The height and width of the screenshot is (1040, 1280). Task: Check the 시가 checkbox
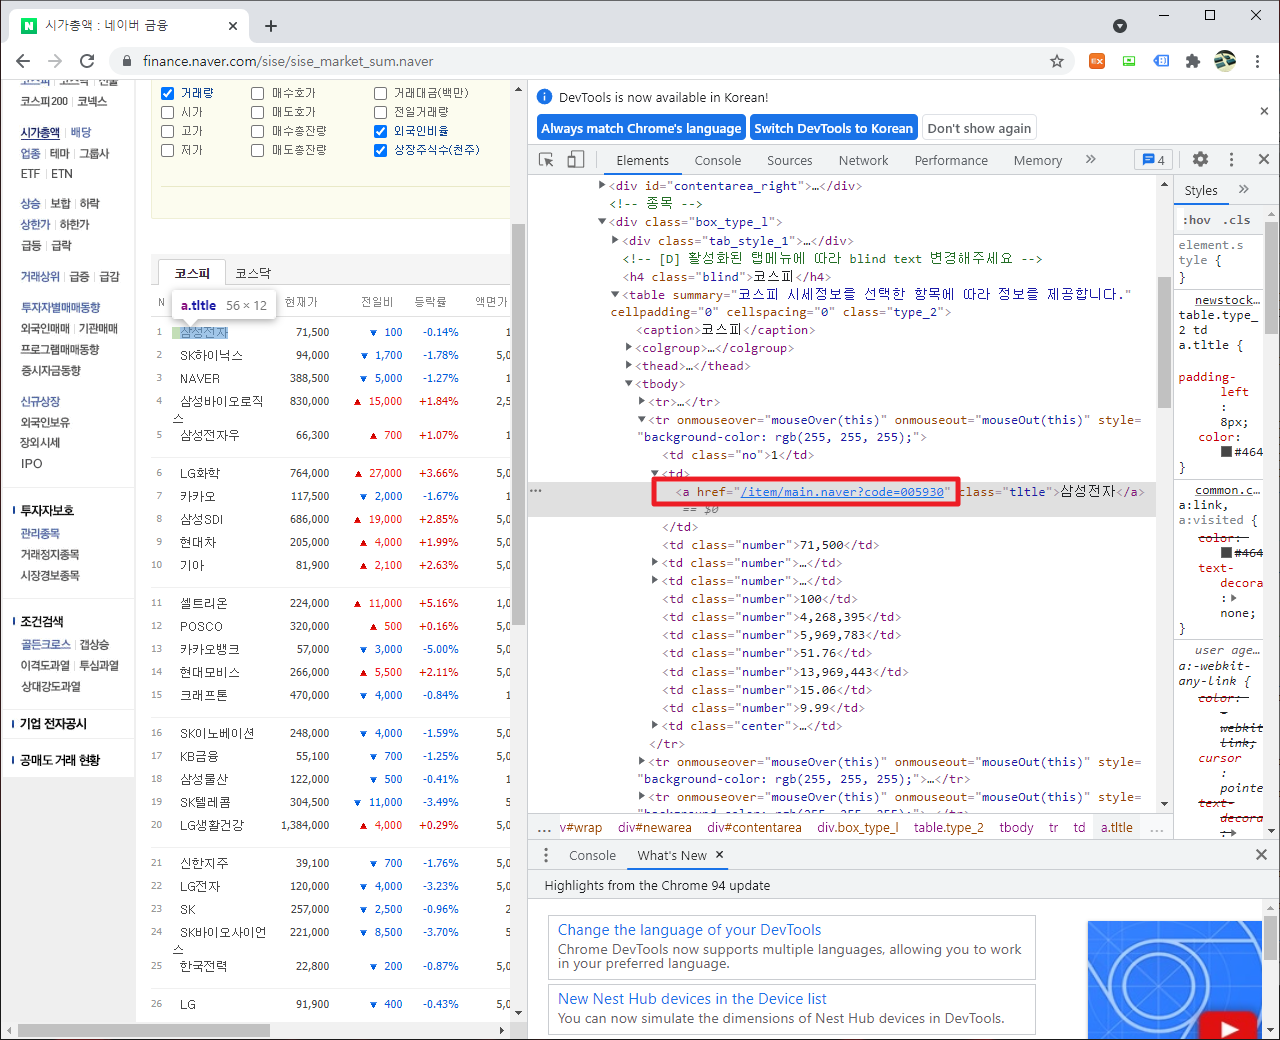(x=168, y=112)
